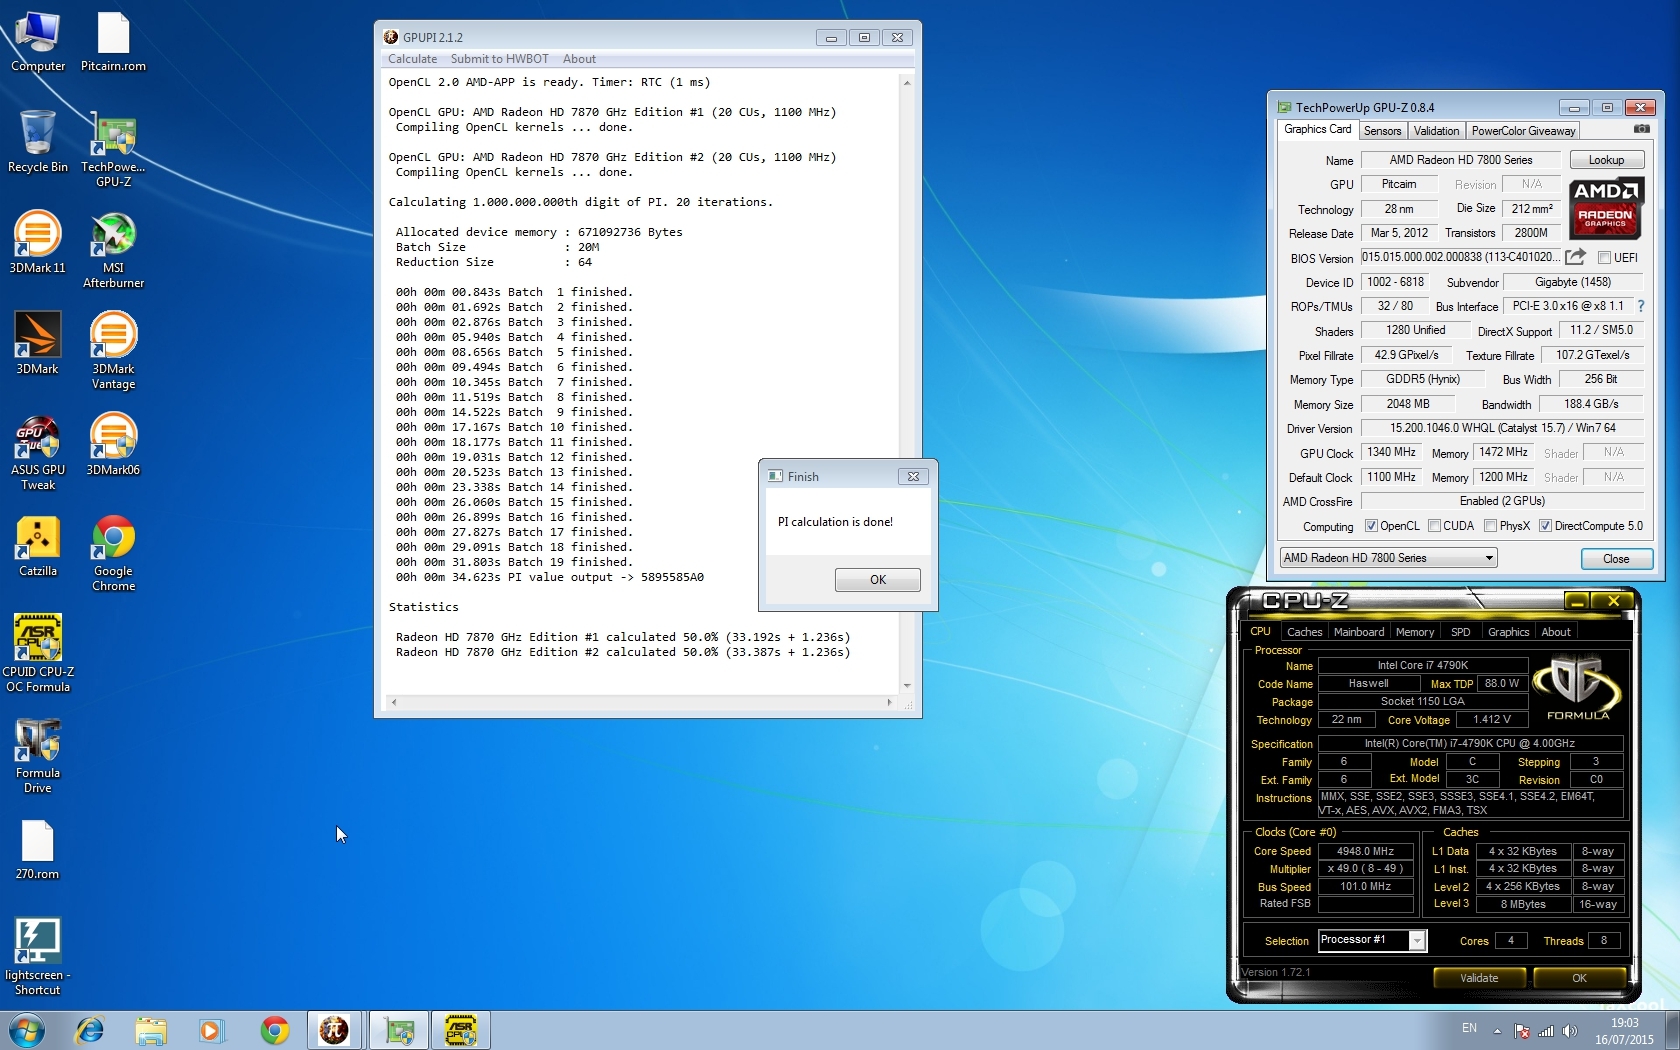The height and width of the screenshot is (1050, 1680).
Task: Show hidden system tray icons
Action: (1497, 1031)
